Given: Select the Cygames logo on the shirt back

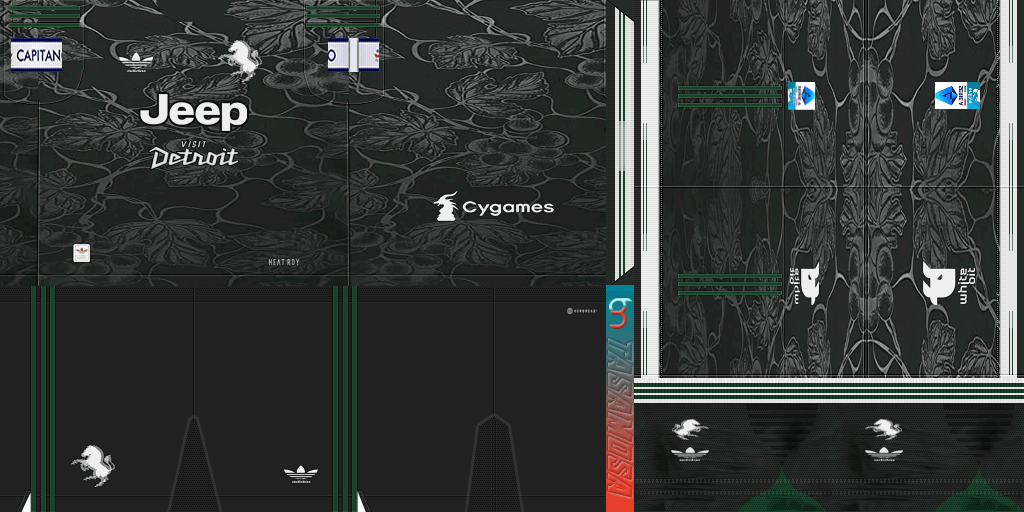Looking at the screenshot, I should click(x=493, y=207).
